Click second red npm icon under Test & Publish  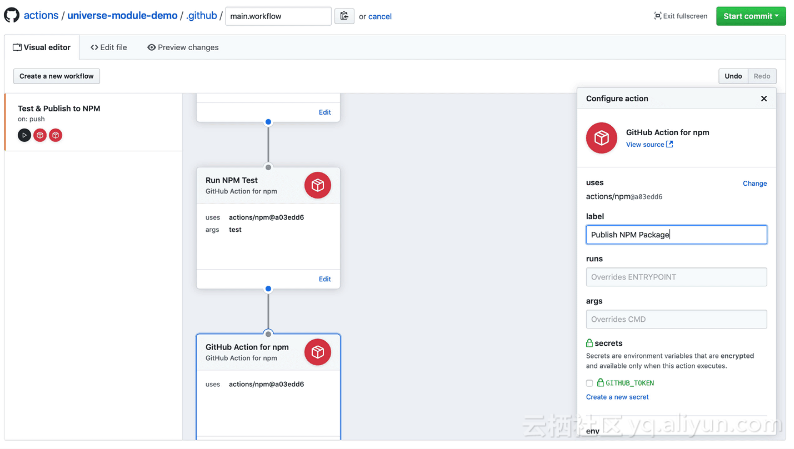pos(56,135)
